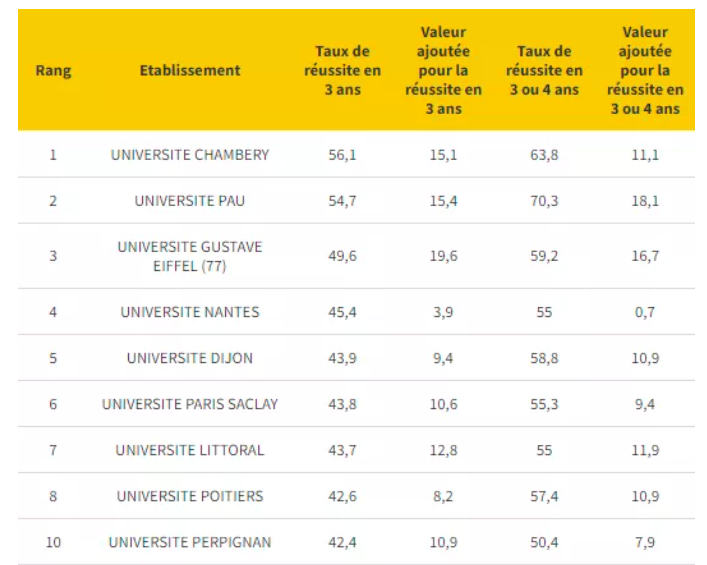Select the UNIVERSITE LITTORAL cell
The image size is (707, 565).
point(190,450)
